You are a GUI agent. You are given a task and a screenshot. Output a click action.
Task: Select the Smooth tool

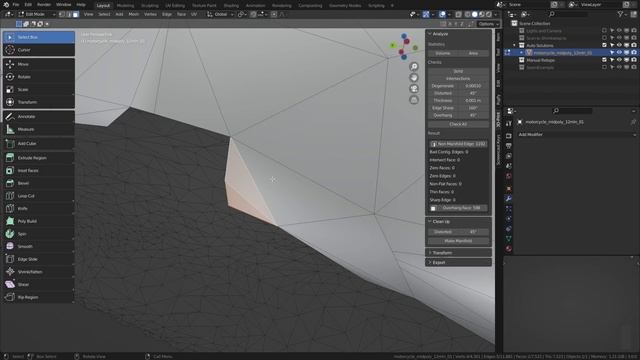pos(39,246)
